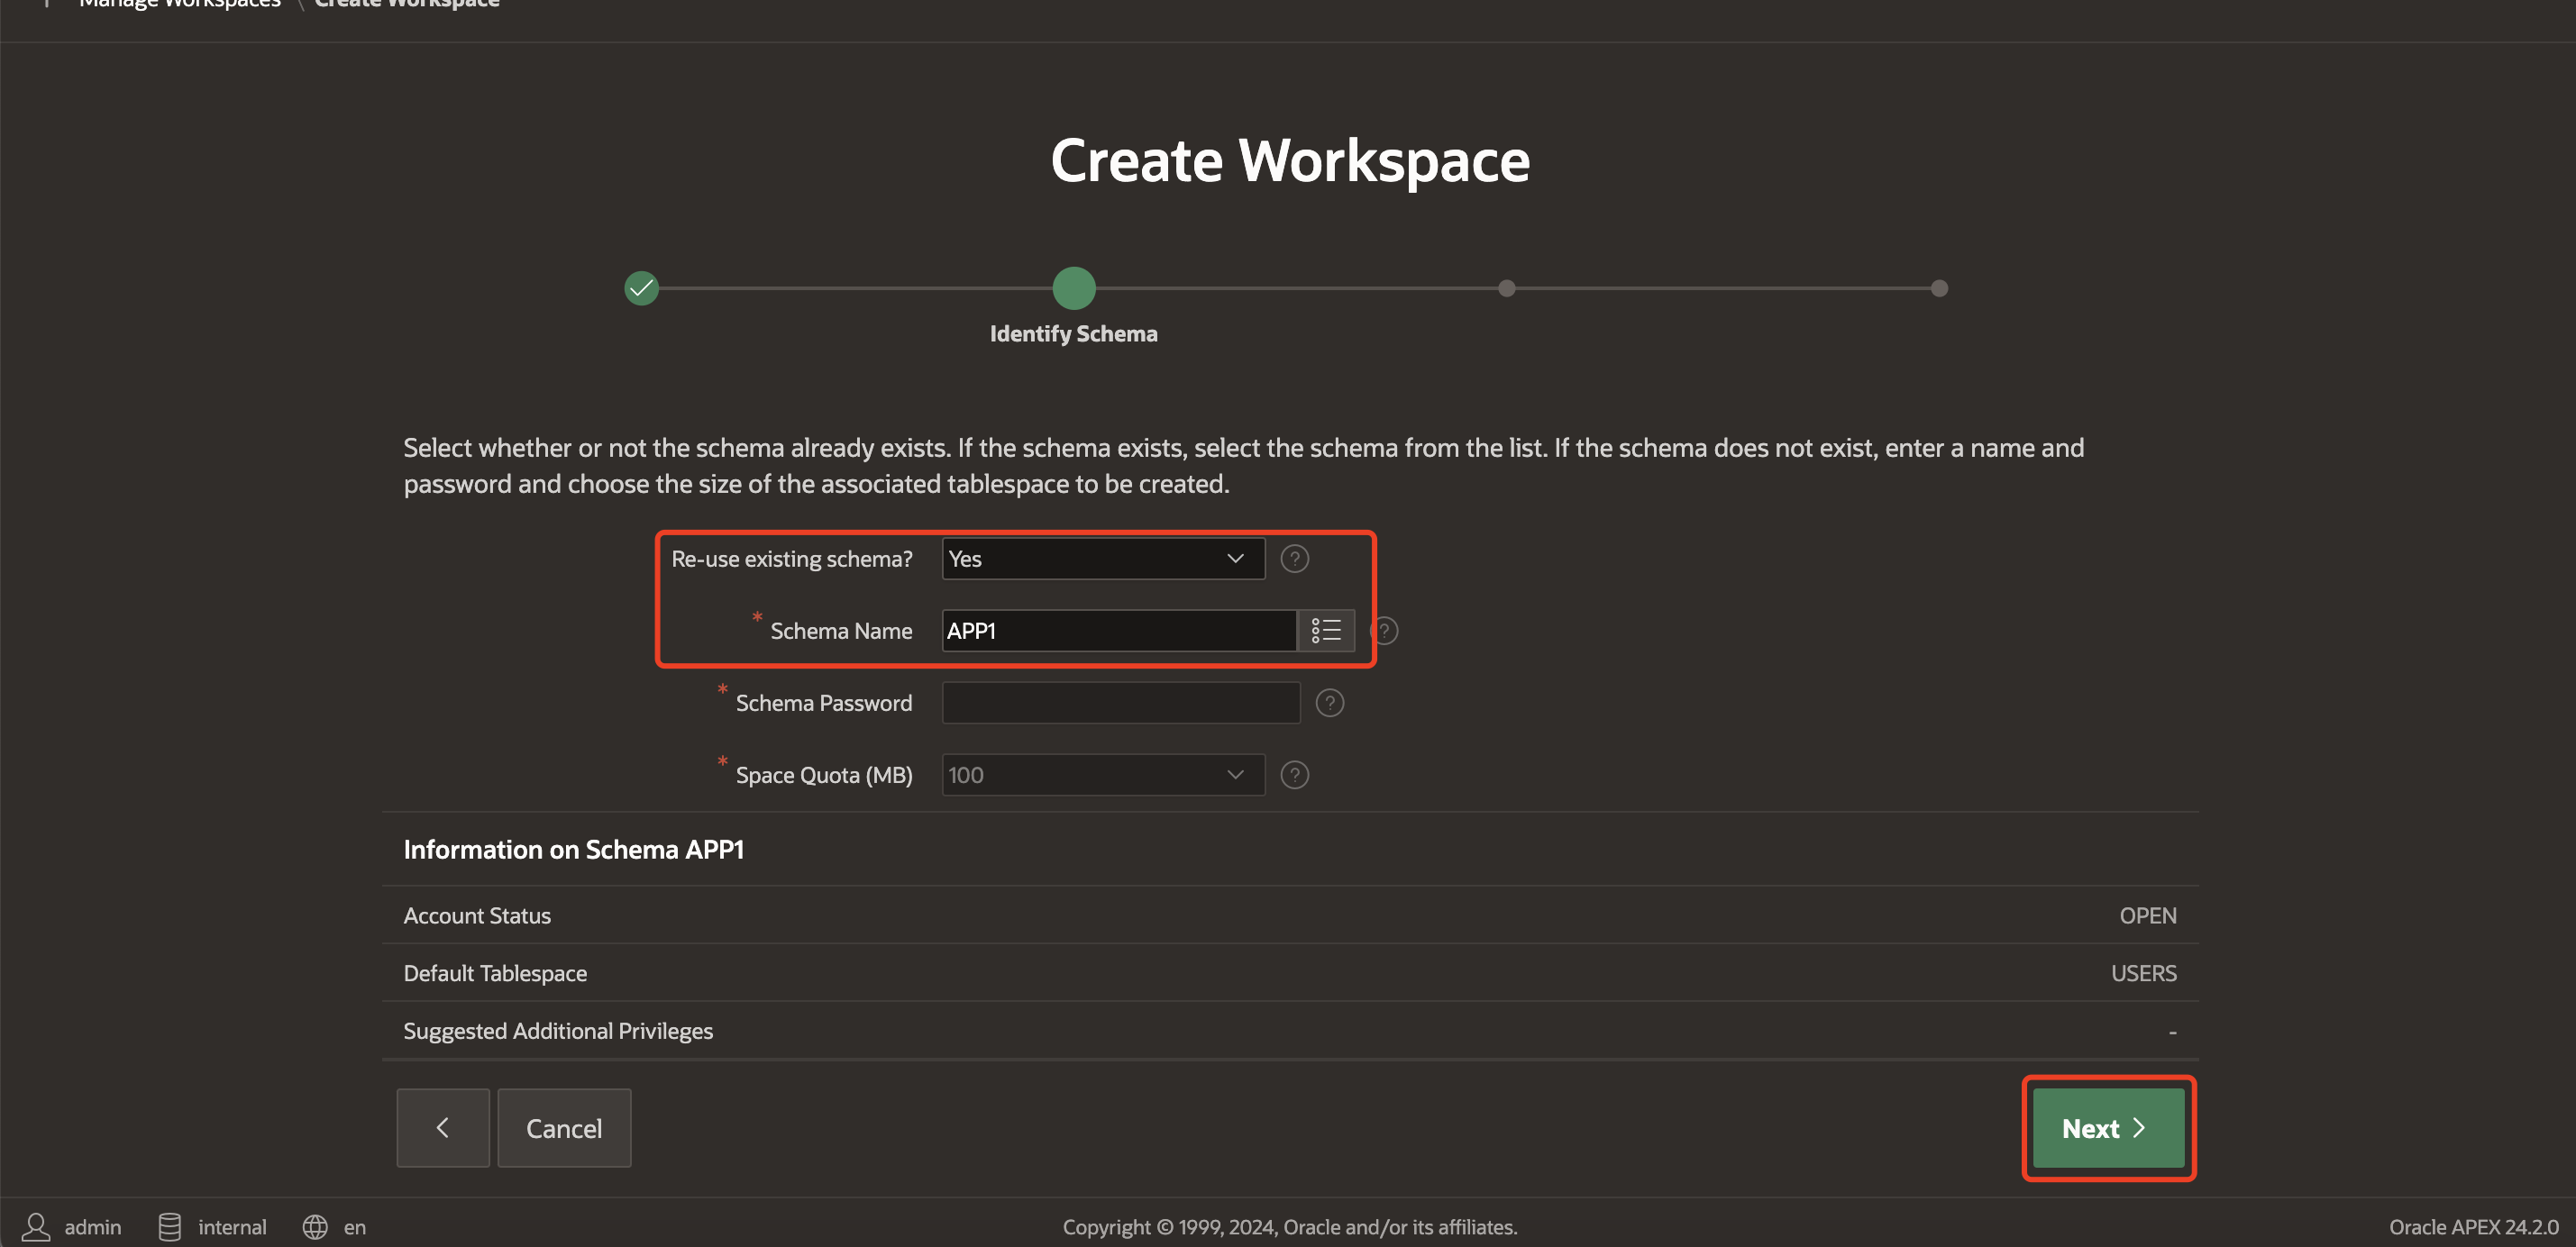2576x1247 pixels.
Task: Open the Space Quota (MB) dropdown
Action: pos(1102,775)
